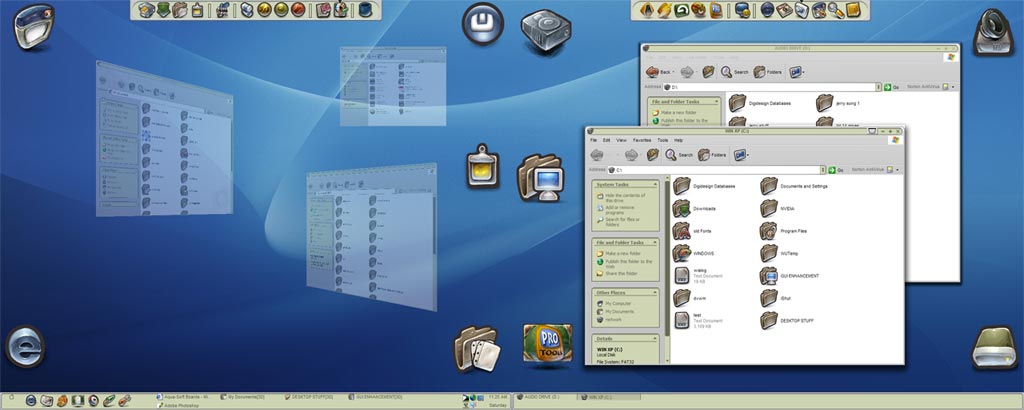1024x410 pixels.
Task: Click Back button in AUDIO DRIVE (D:) window
Action: tap(659, 72)
